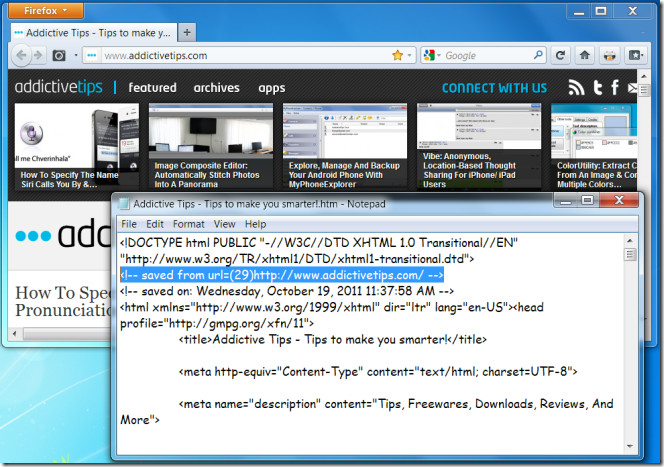Open the Notepad View menu

(x=224, y=224)
